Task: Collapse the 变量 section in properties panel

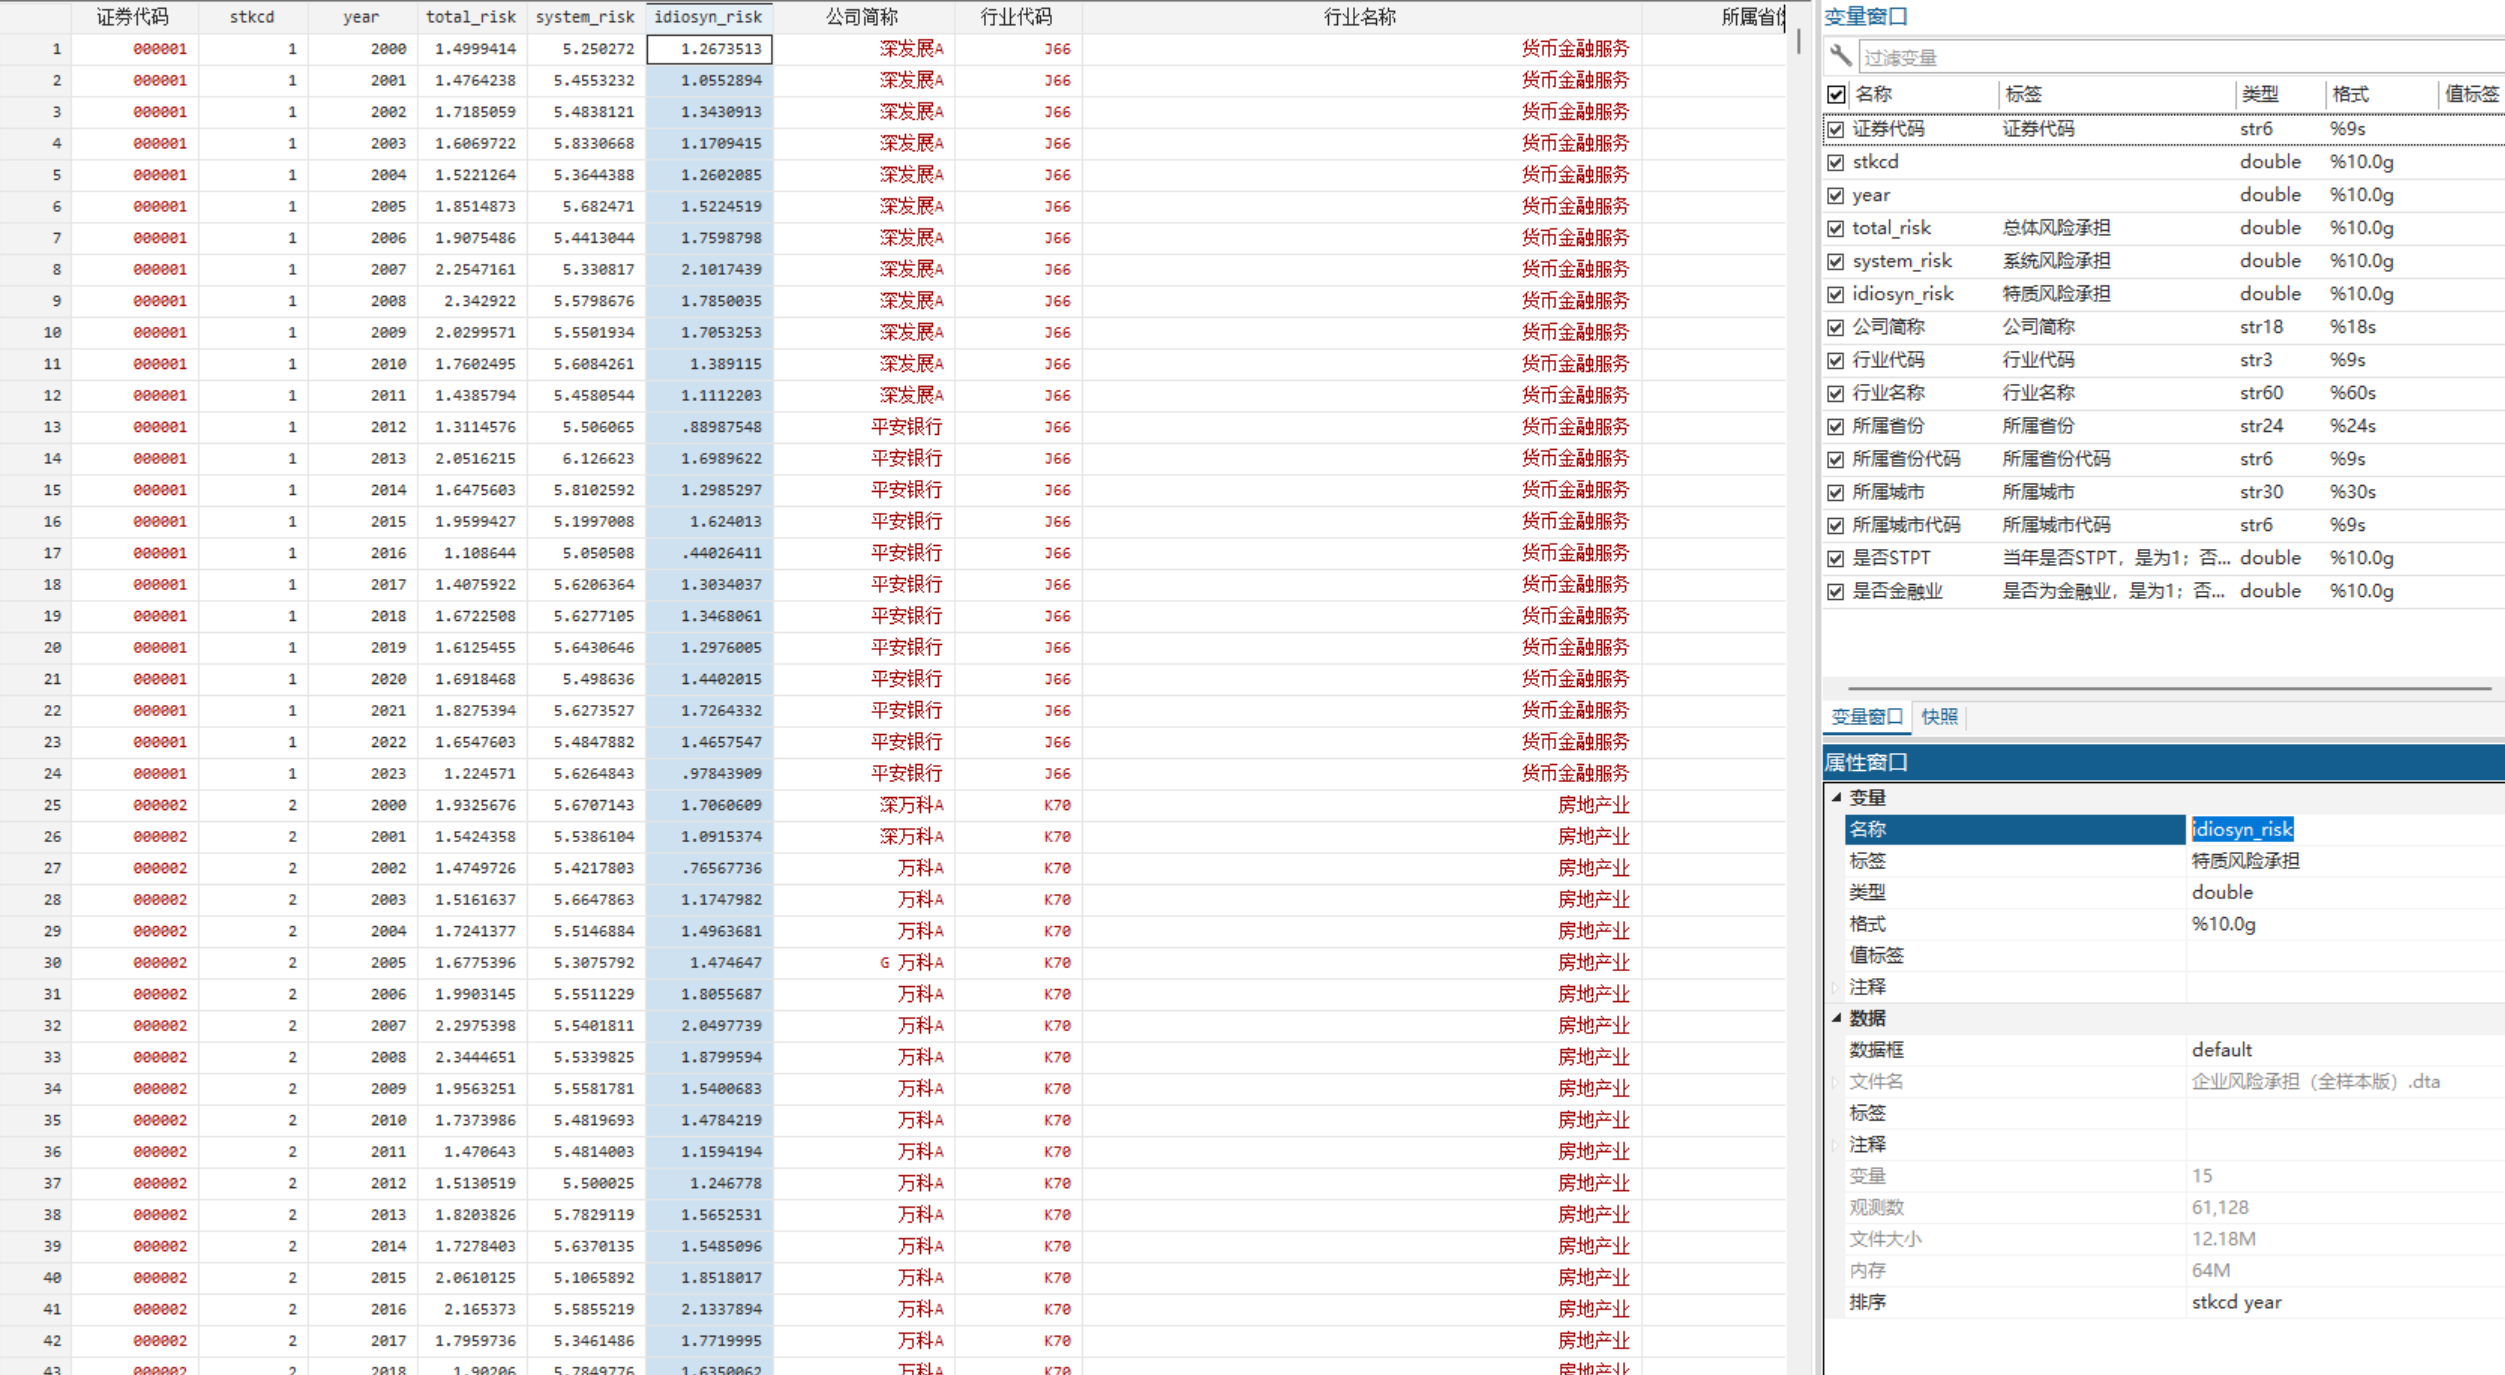Action: pyautogui.click(x=1837, y=797)
